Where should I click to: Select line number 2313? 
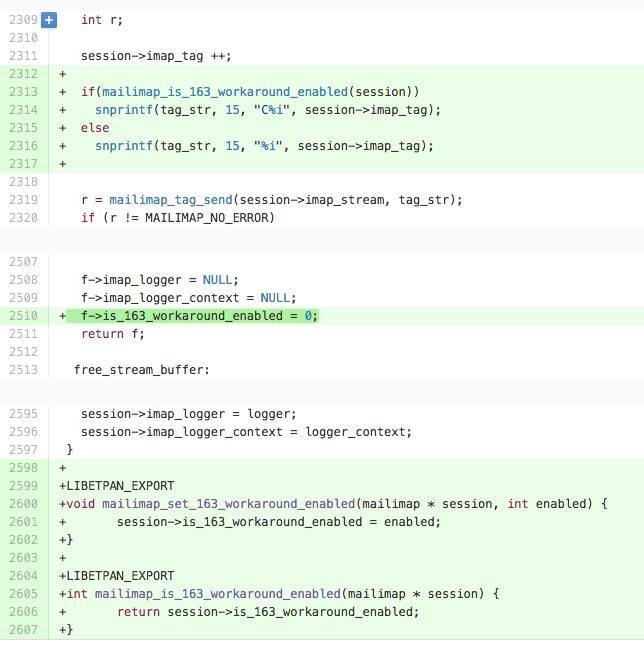click(x=23, y=92)
